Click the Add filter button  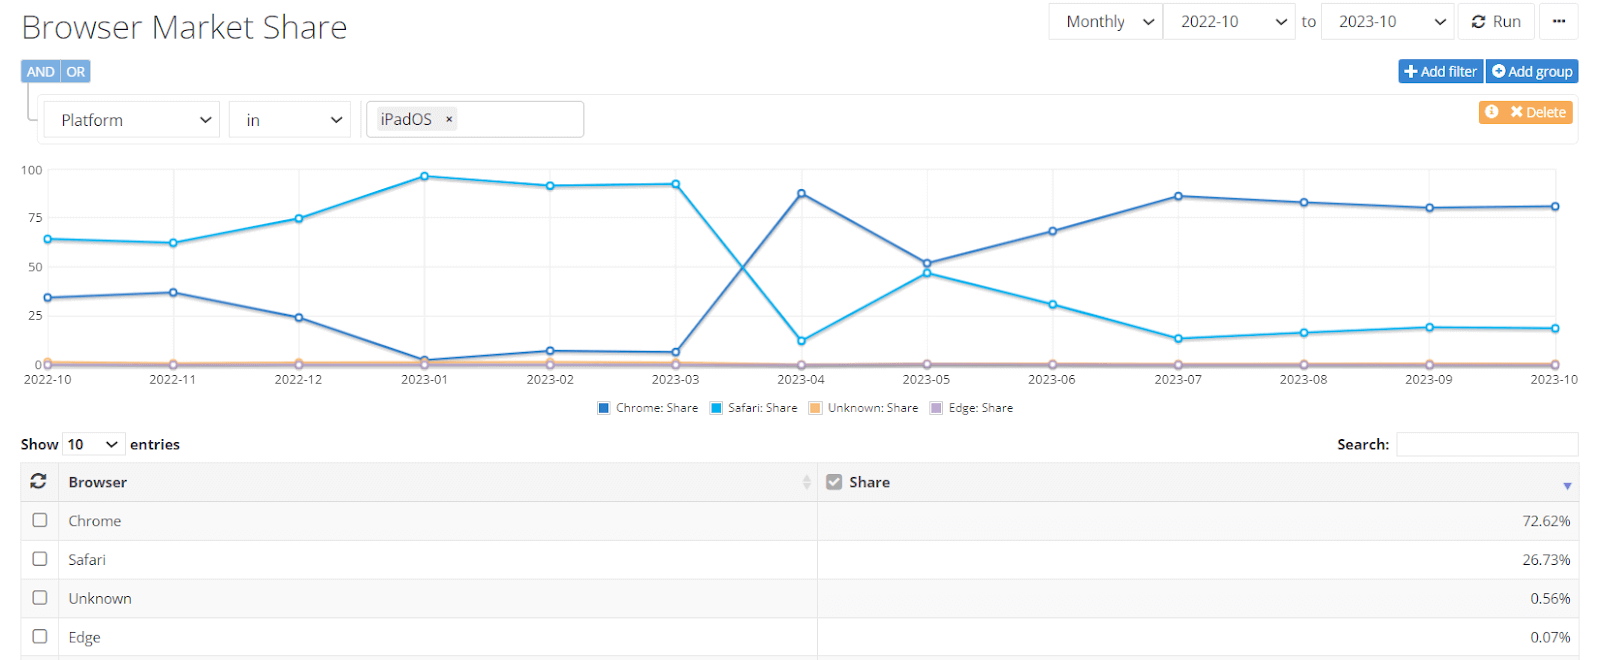click(x=1440, y=71)
